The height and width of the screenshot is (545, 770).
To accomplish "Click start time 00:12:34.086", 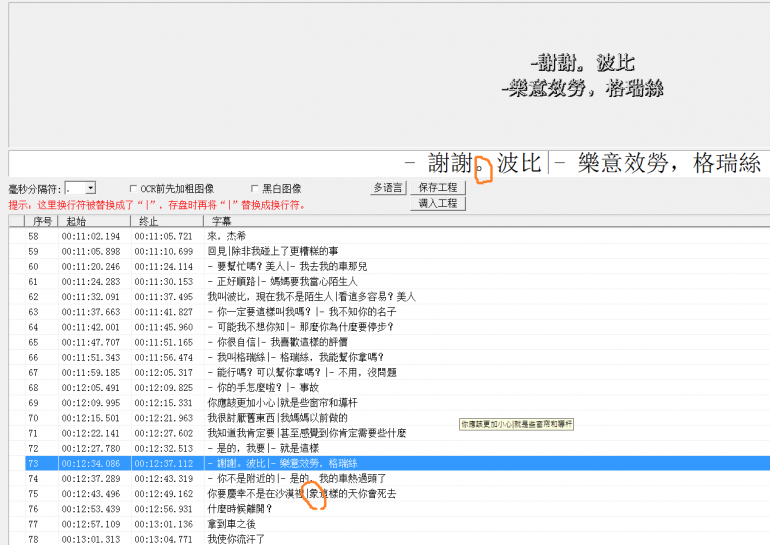I will pos(91,463).
